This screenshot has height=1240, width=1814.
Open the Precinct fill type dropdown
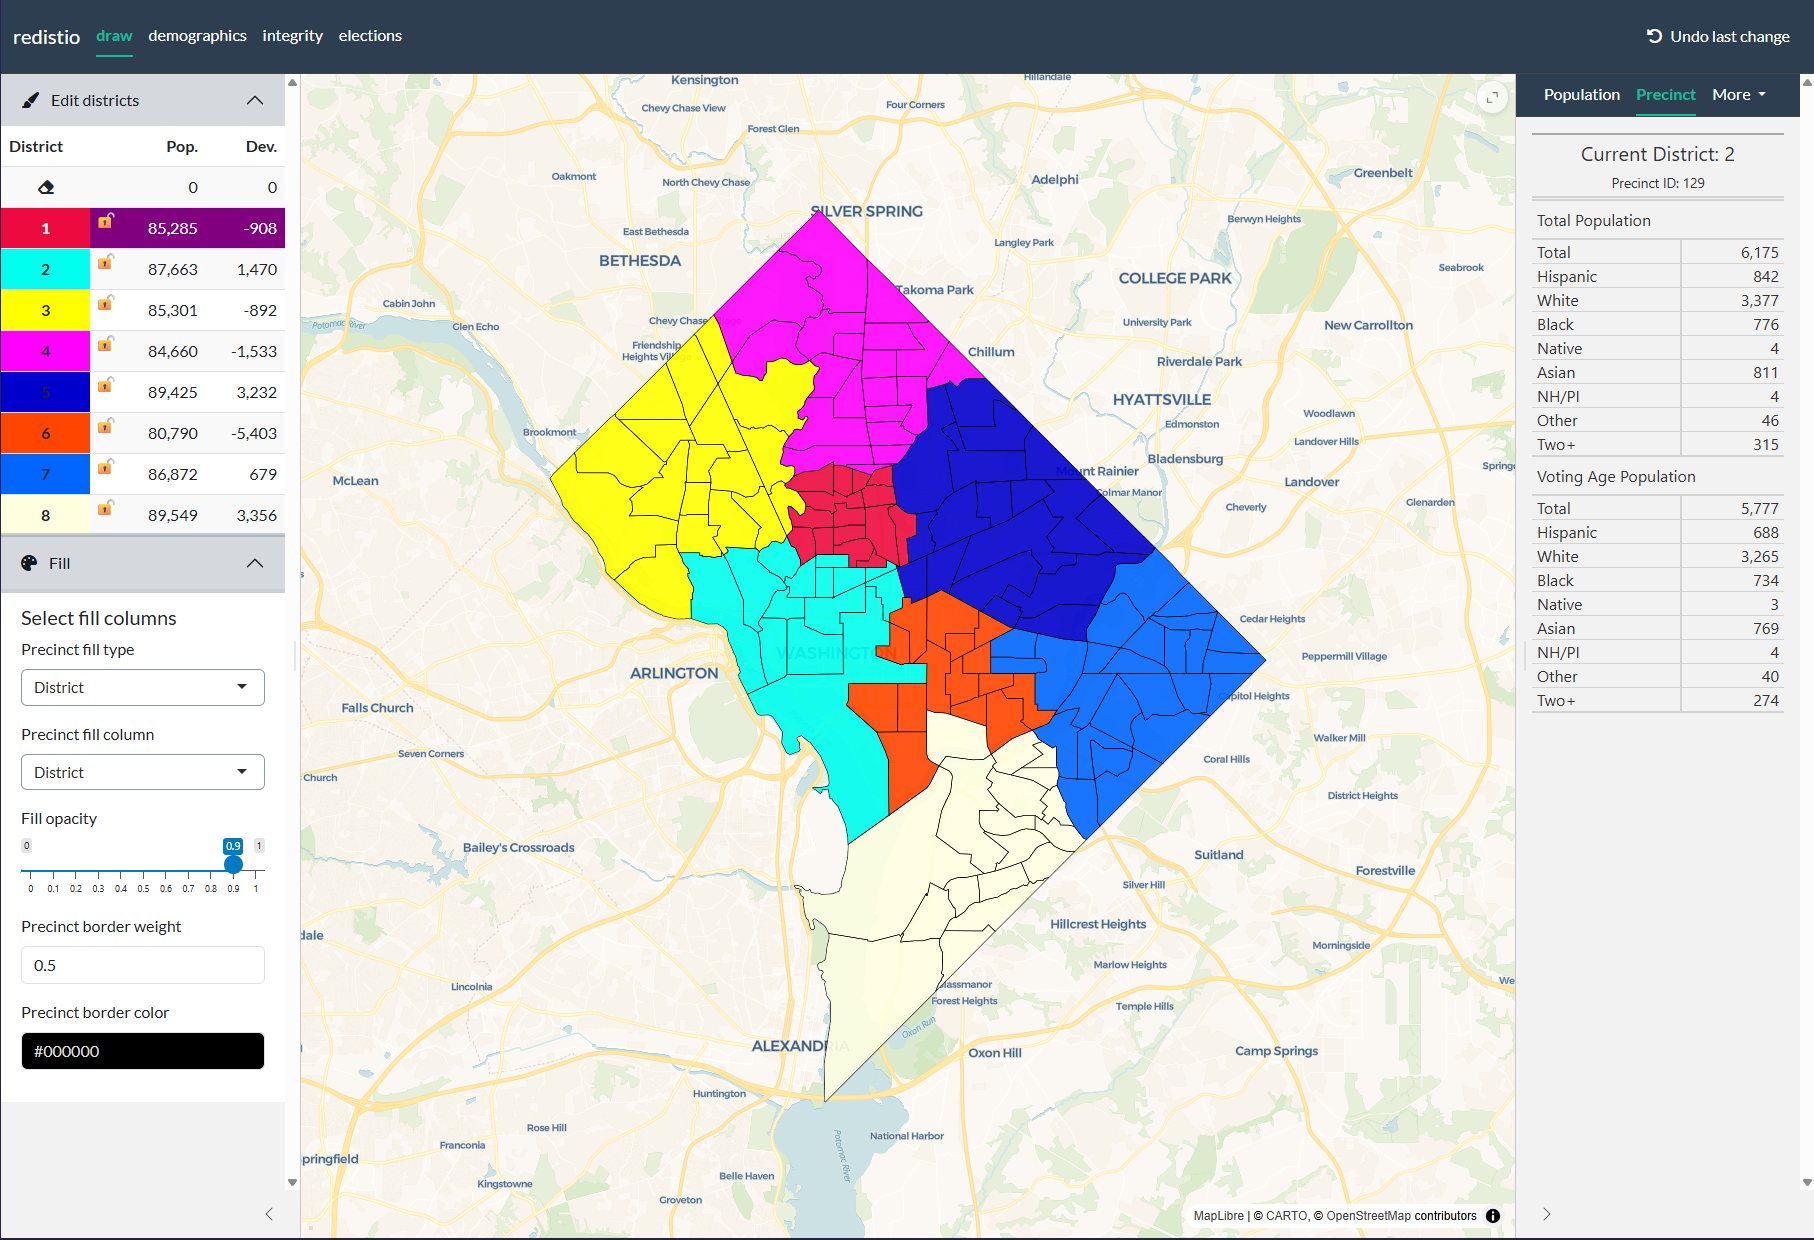(143, 688)
